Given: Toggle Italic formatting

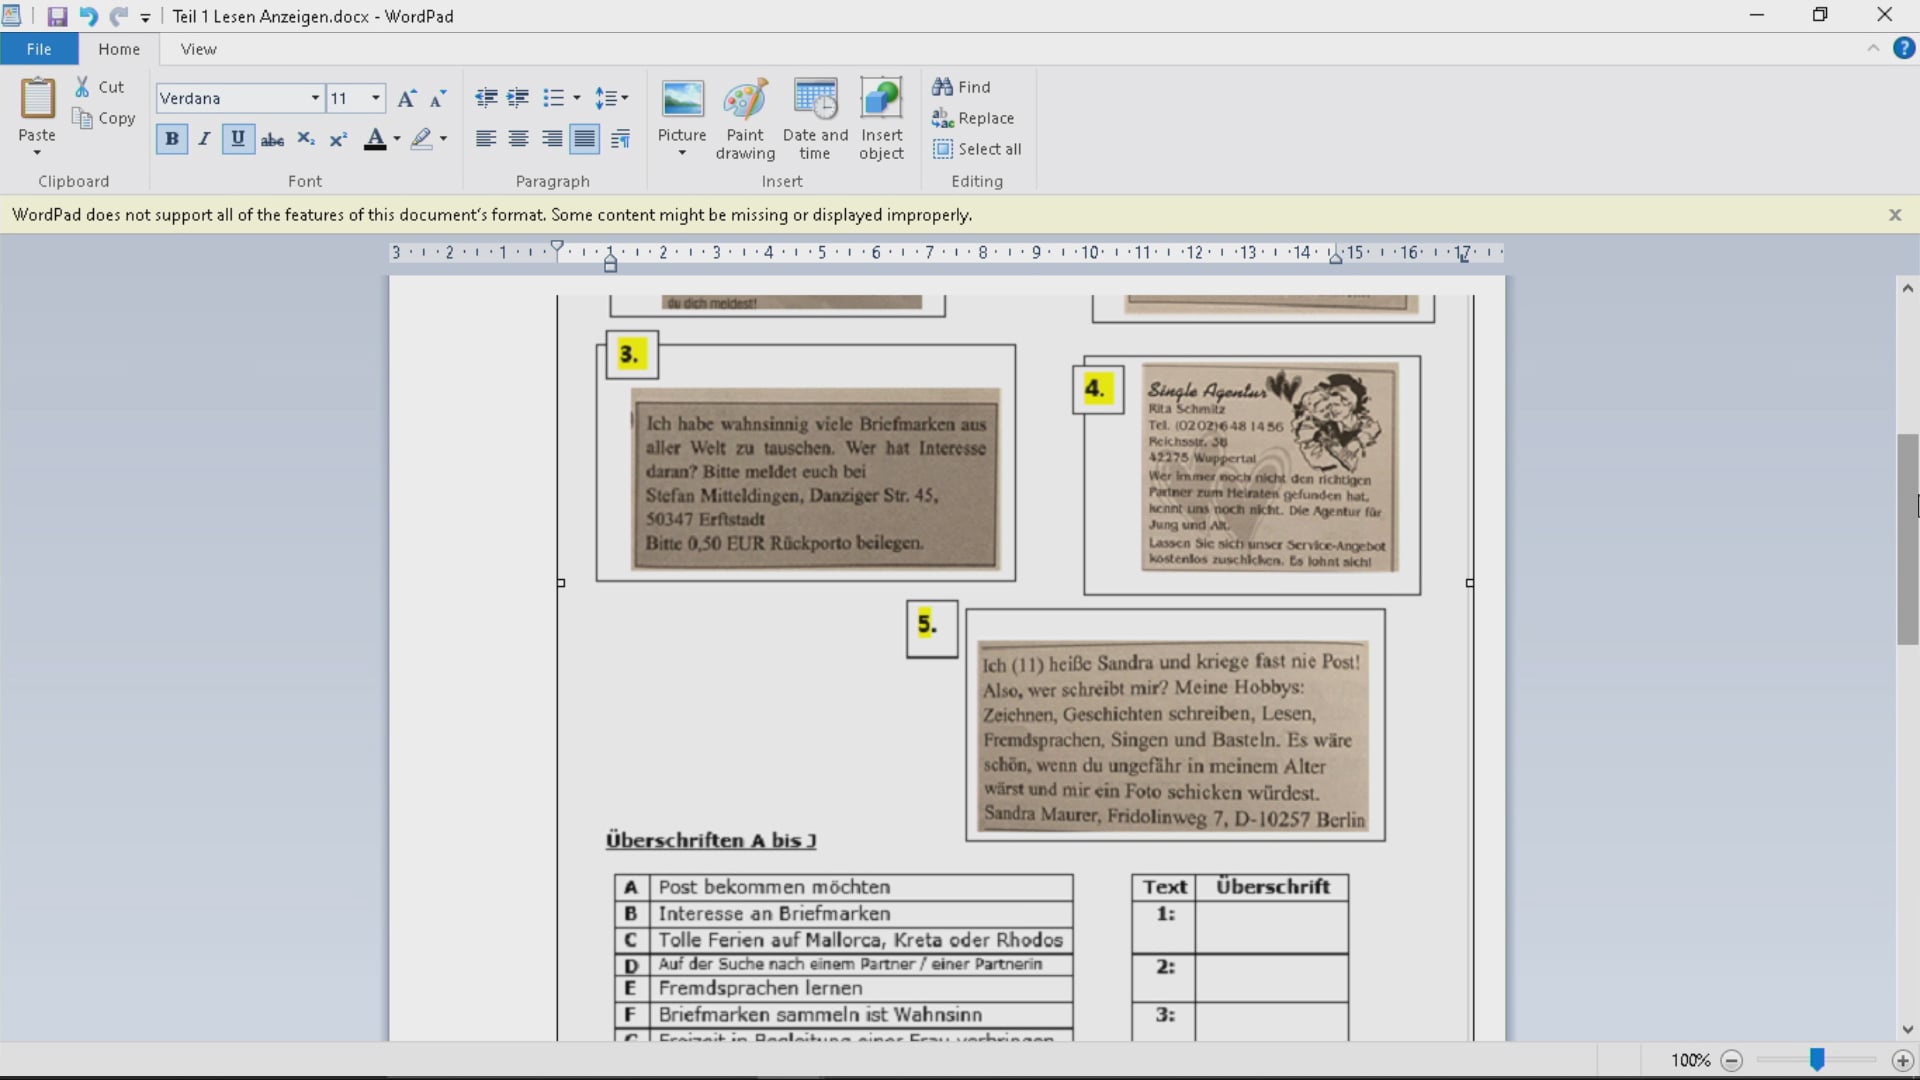Looking at the screenshot, I should pyautogui.click(x=204, y=139).
